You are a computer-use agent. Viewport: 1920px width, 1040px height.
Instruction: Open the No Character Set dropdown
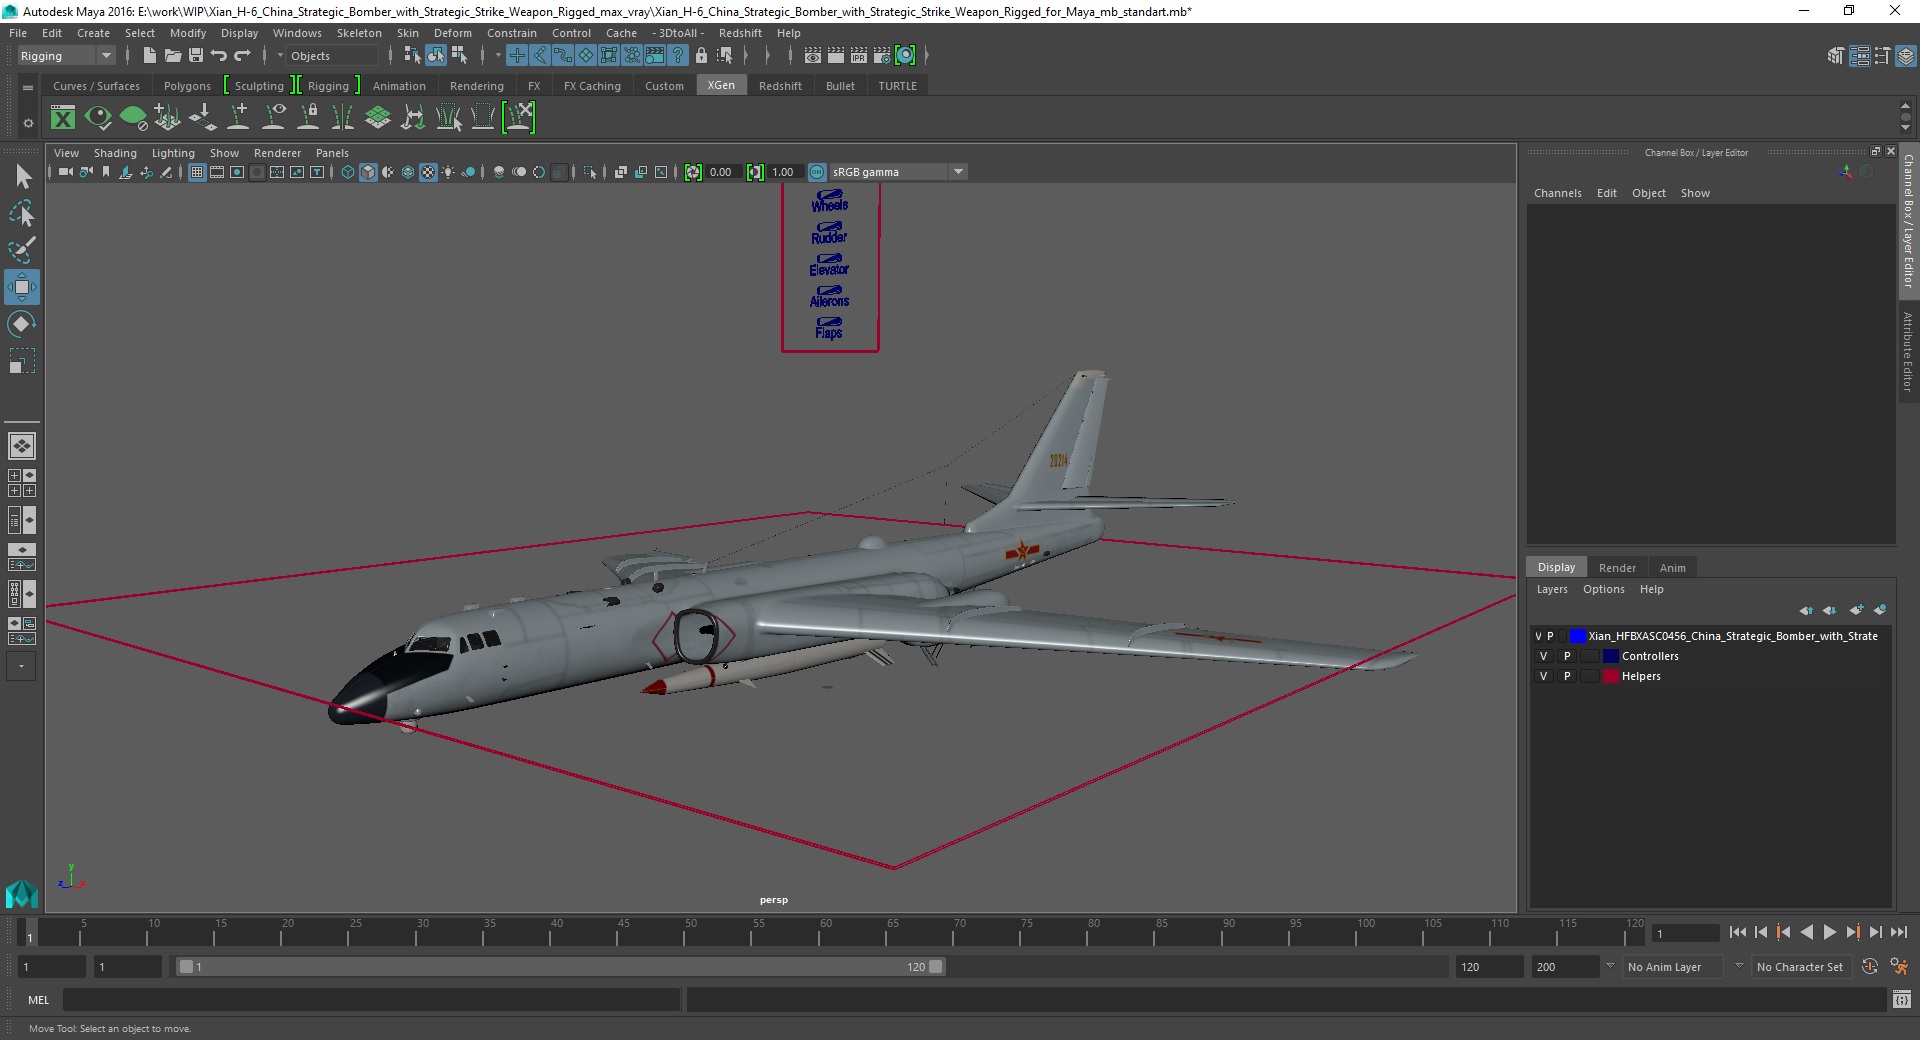(x=1804, y=967)
